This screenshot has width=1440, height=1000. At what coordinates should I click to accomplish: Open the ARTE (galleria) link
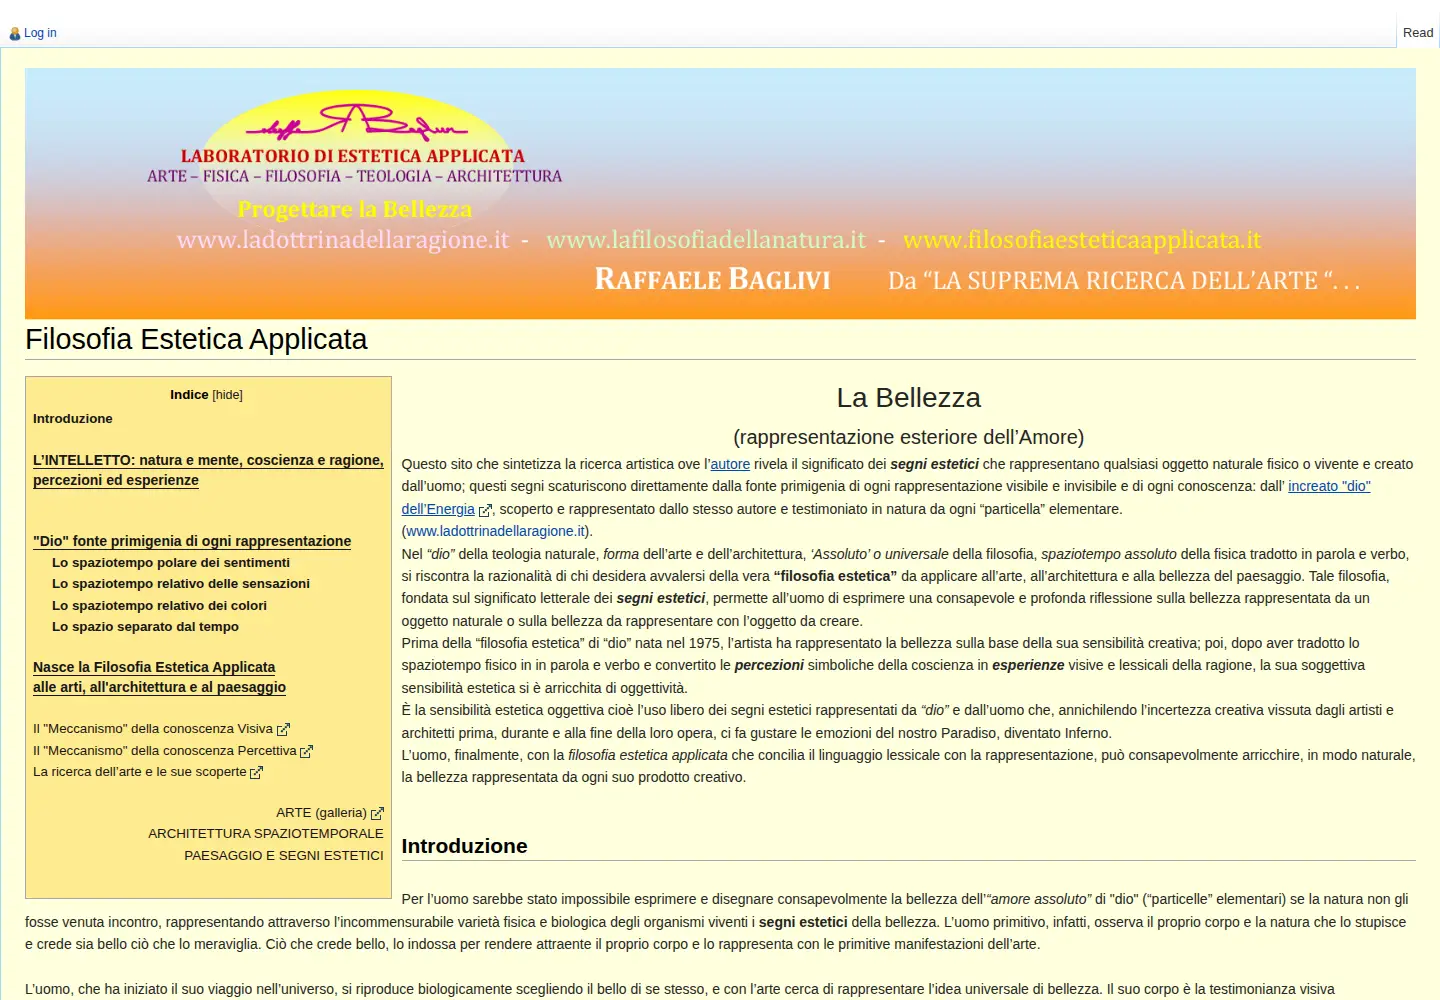coord(322,813)
